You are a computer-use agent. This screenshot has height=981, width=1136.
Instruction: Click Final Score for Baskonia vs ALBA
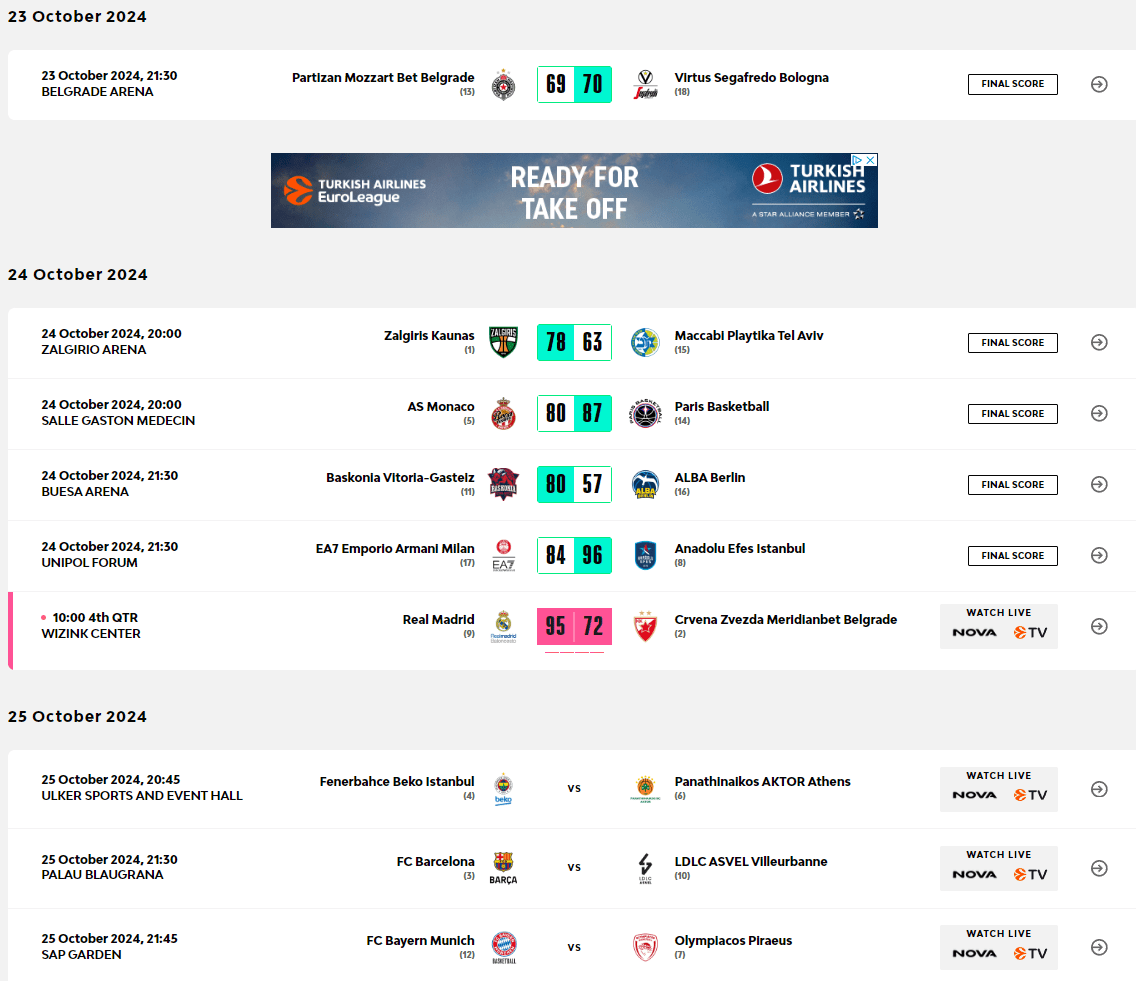click(x=1012, y=485)
